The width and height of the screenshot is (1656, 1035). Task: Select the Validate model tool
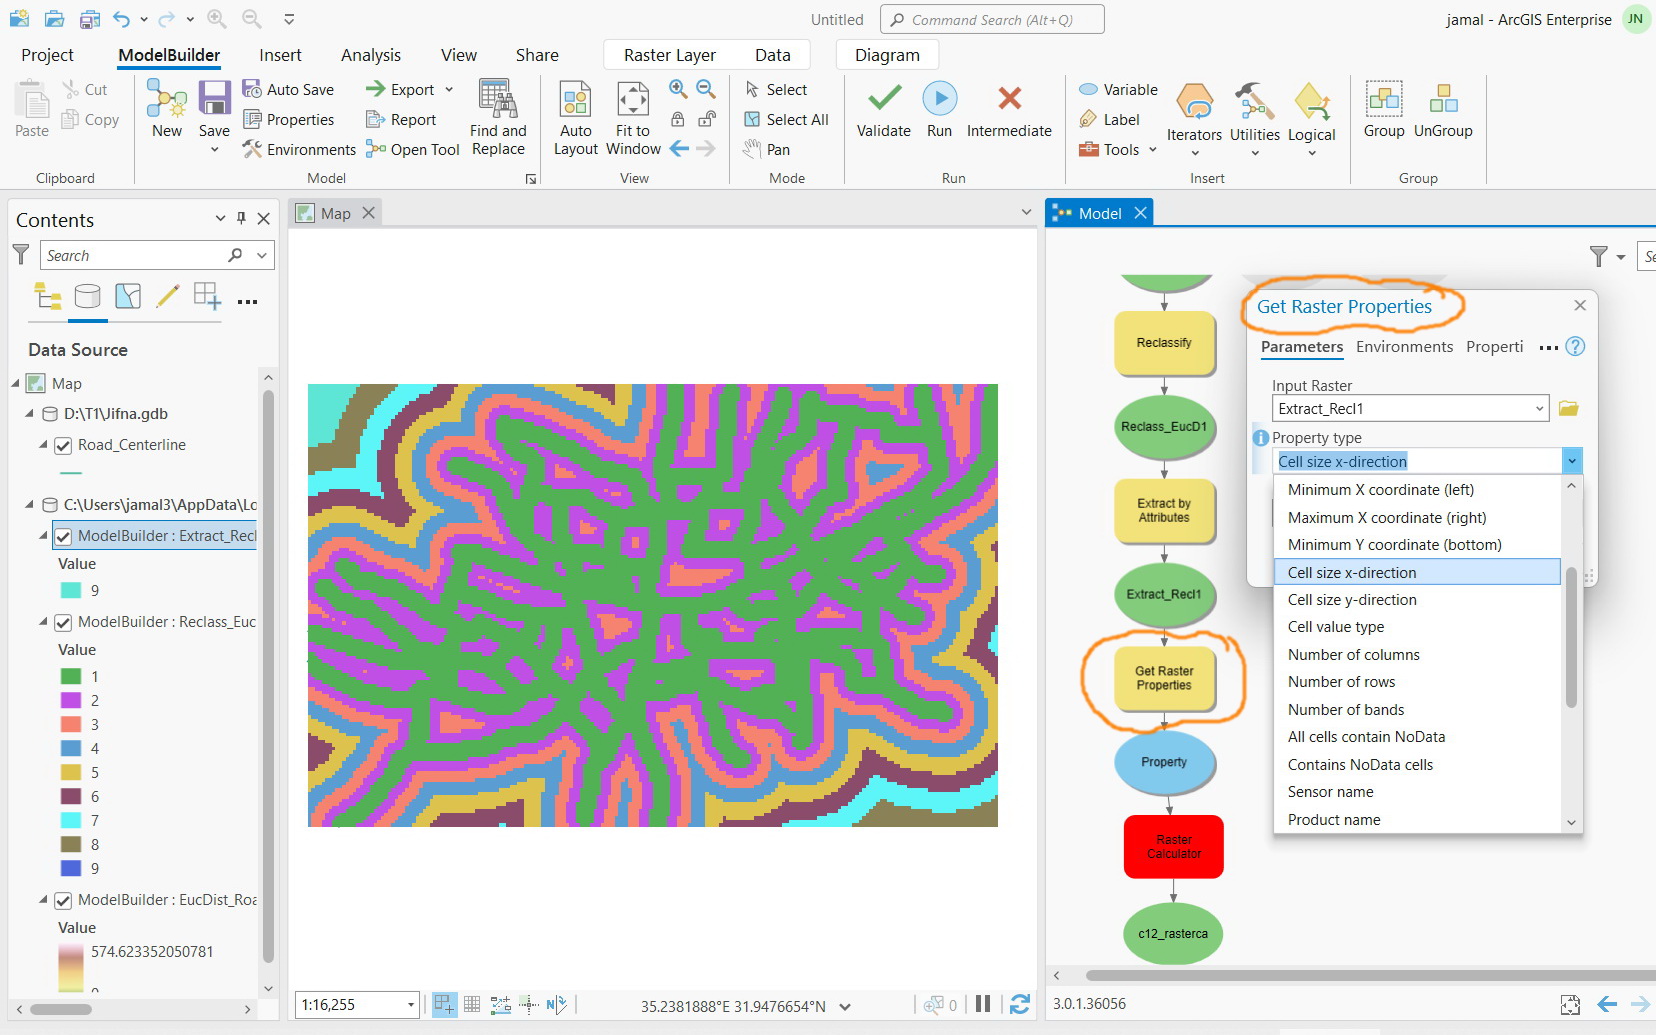tap(882, 110)
